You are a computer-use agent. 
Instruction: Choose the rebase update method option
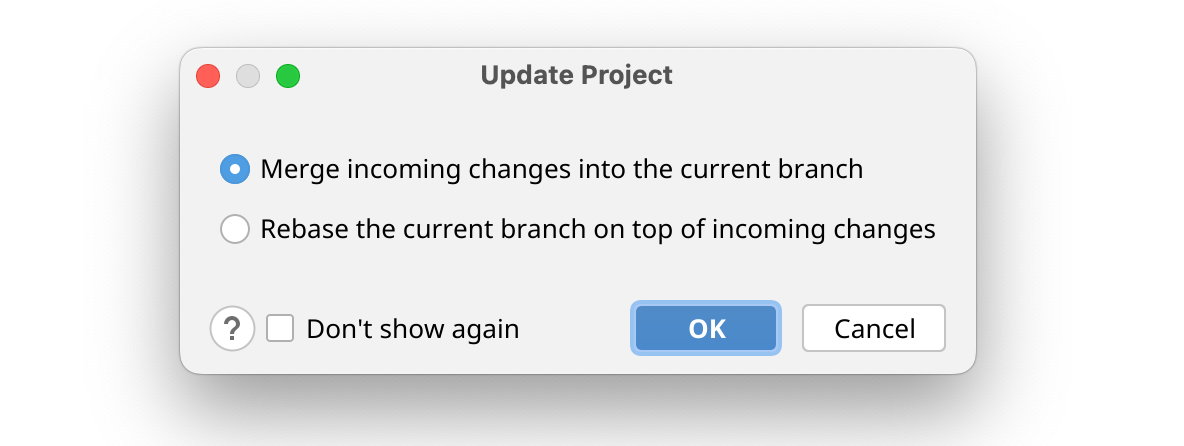coord(234,229)
